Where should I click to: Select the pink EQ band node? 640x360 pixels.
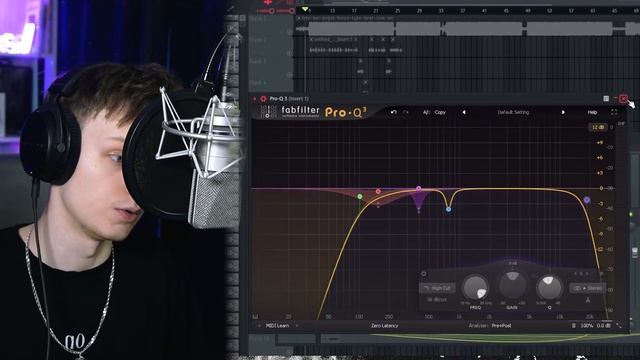click(378, 191)
